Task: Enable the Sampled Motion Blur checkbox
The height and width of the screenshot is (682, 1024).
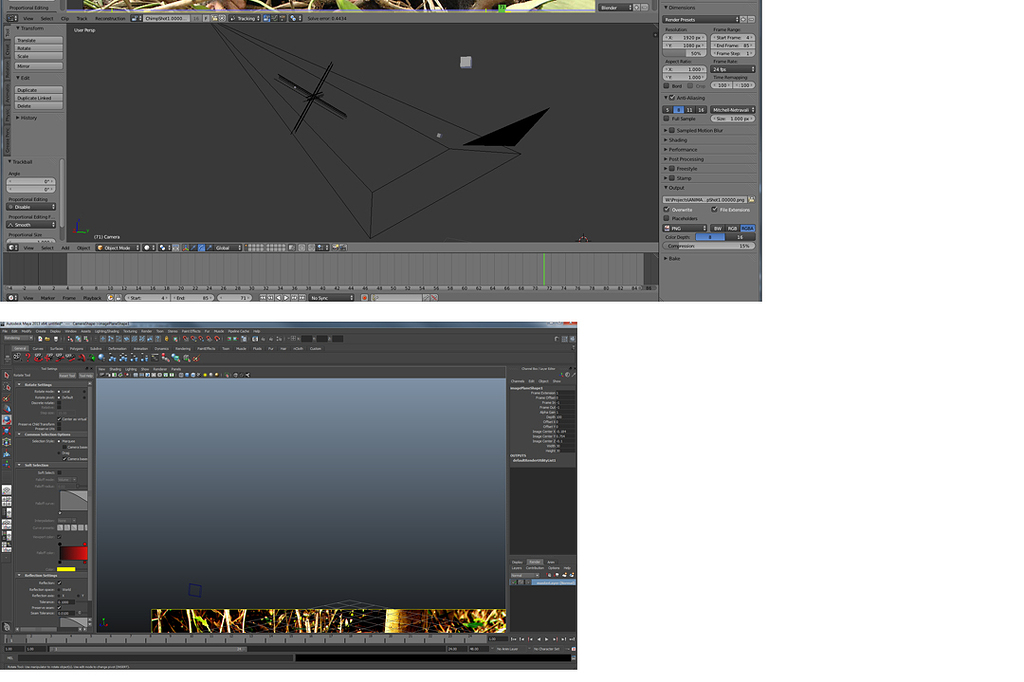Action: tap(672, 131)
